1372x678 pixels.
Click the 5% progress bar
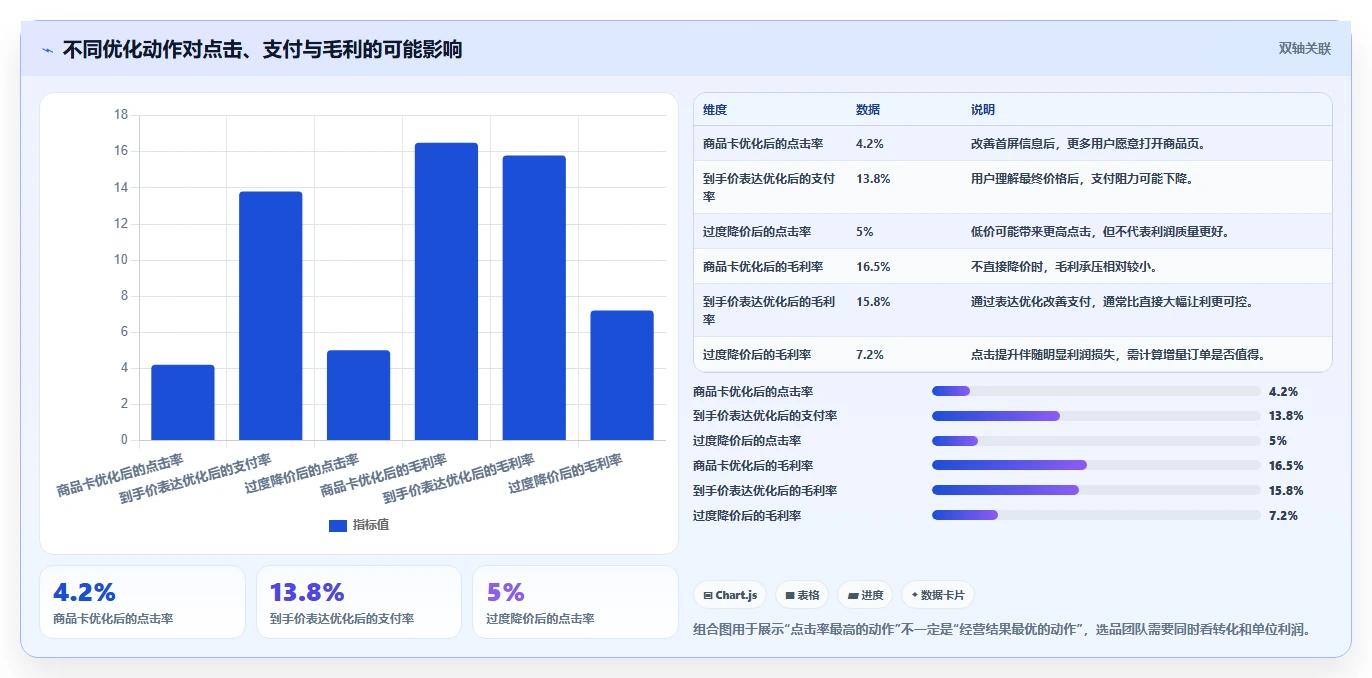pyautogui.click(x=1096, y=441)
